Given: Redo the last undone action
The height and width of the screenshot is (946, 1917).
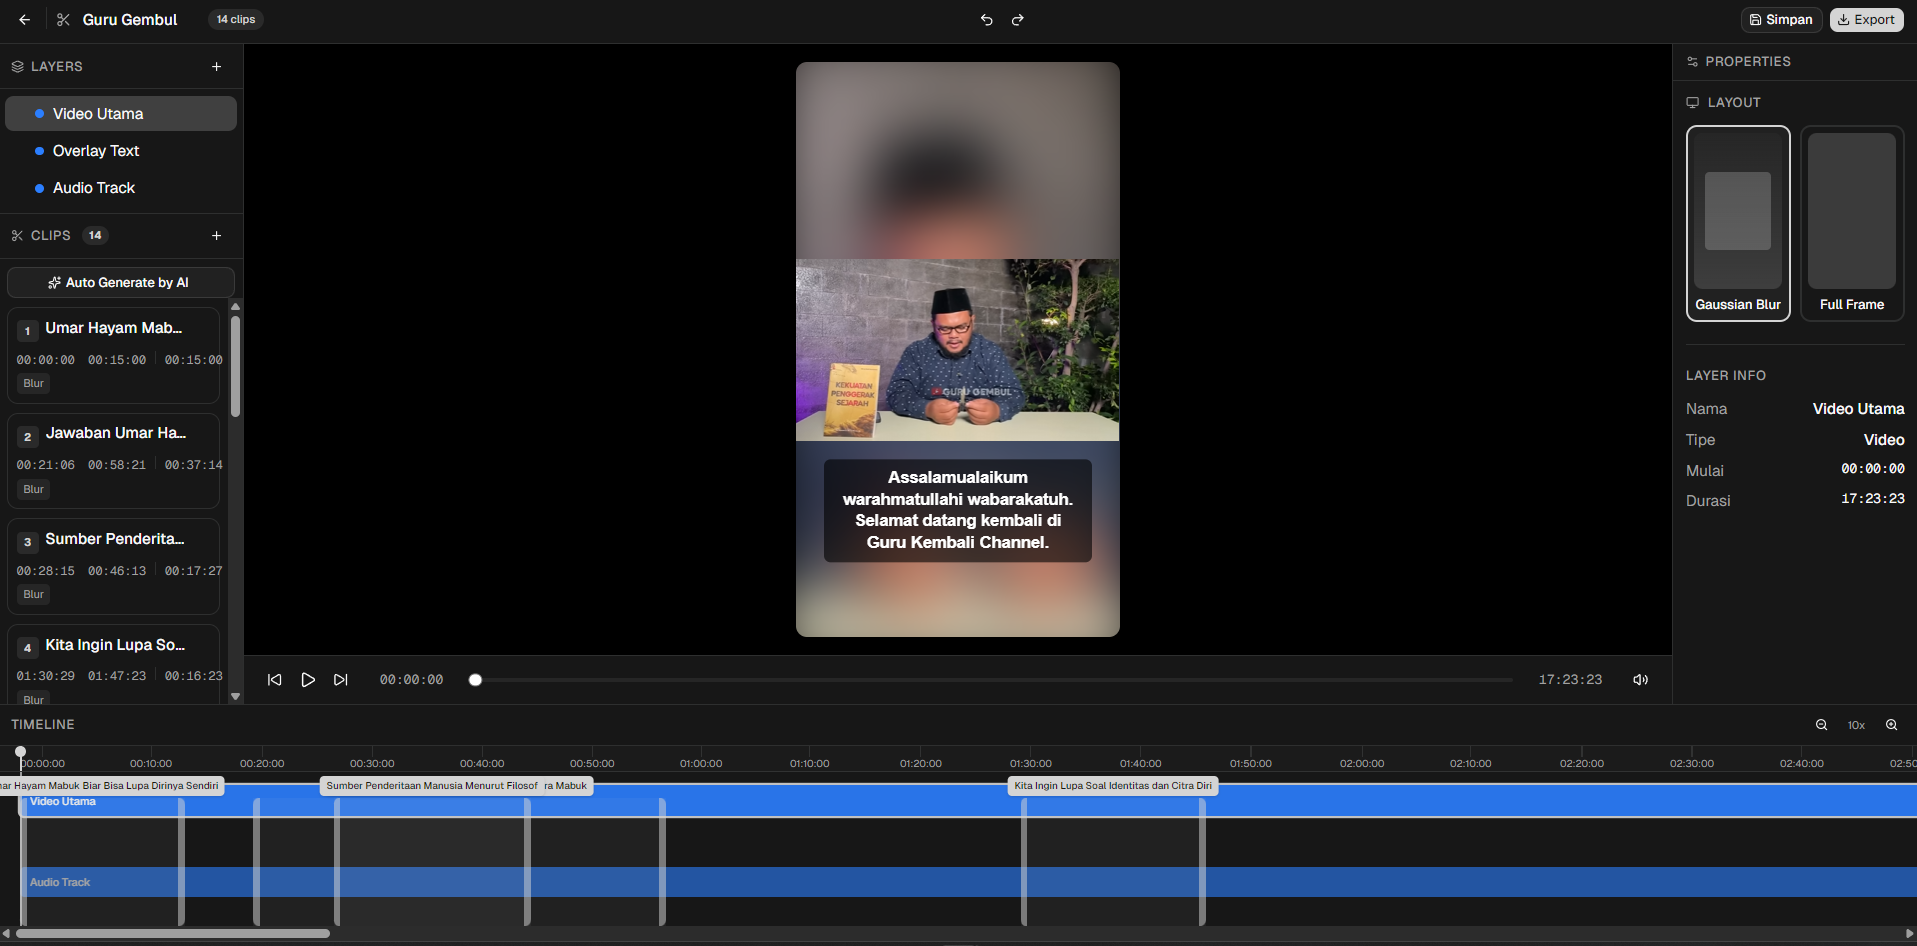Looking at the screenshot, I should (1017, 20).
